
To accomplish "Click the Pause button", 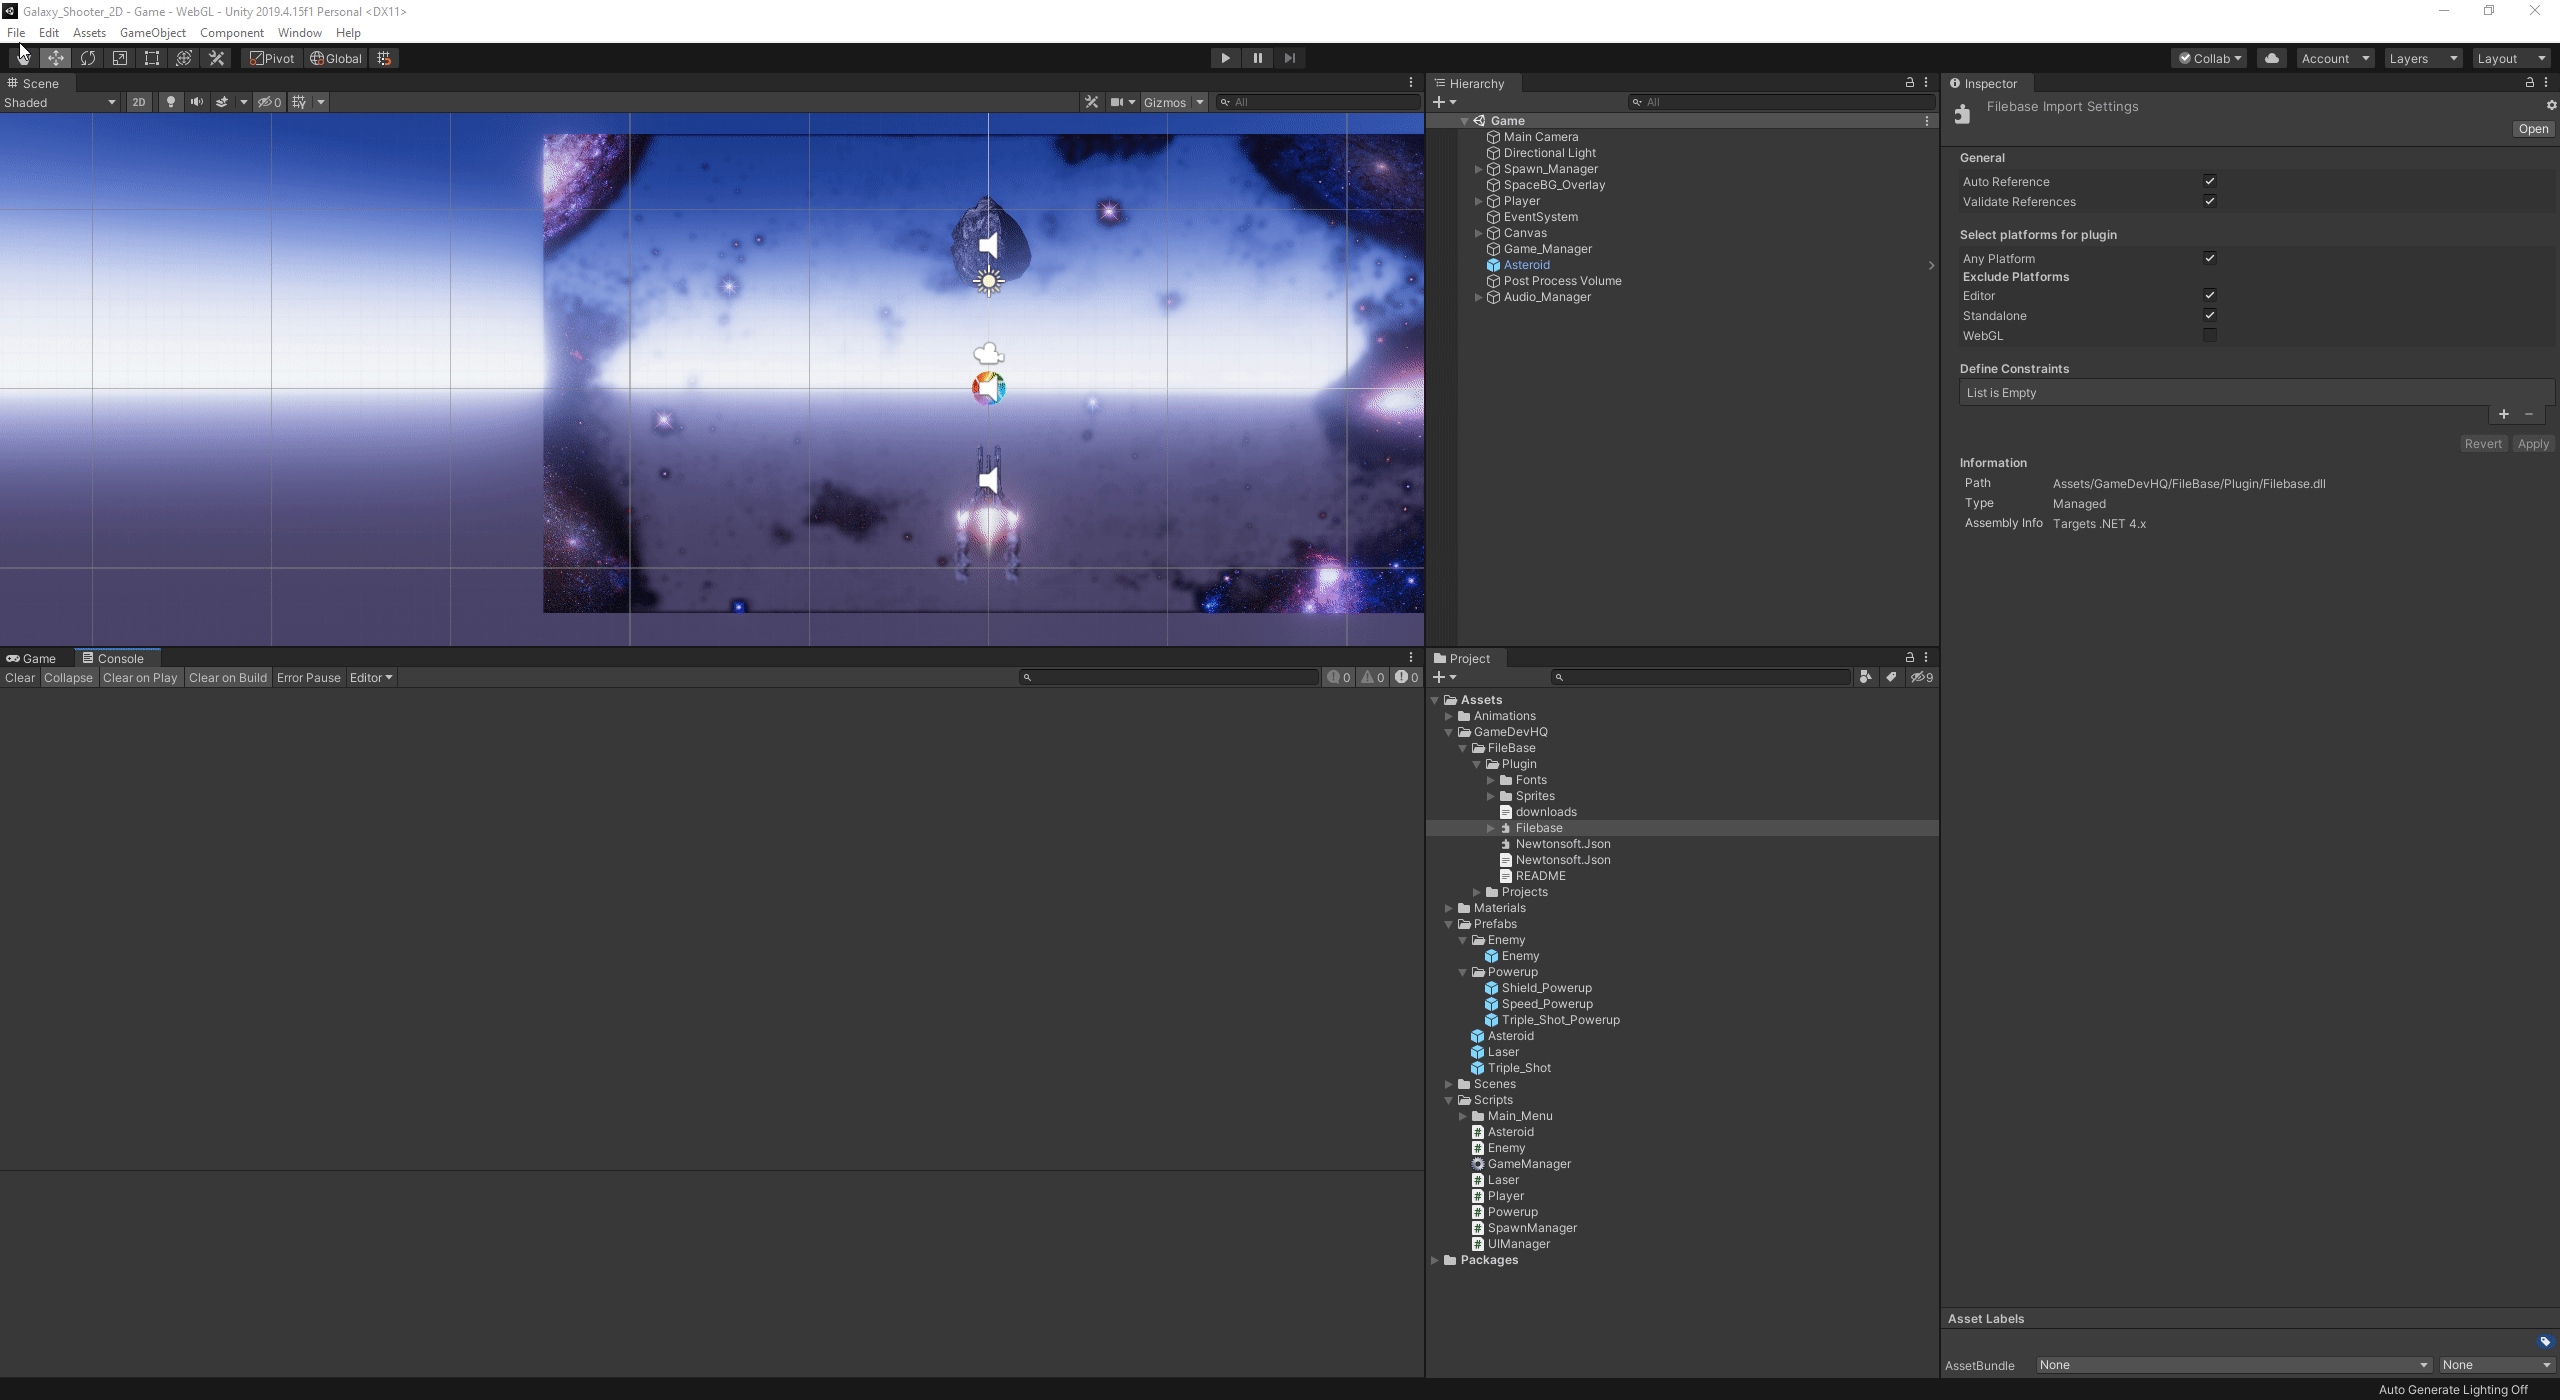I will click(1257, 58).
